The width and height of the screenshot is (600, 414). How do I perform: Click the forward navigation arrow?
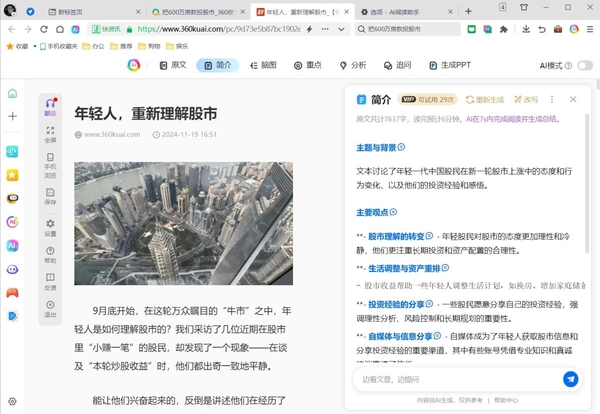[x=28, y=29]
